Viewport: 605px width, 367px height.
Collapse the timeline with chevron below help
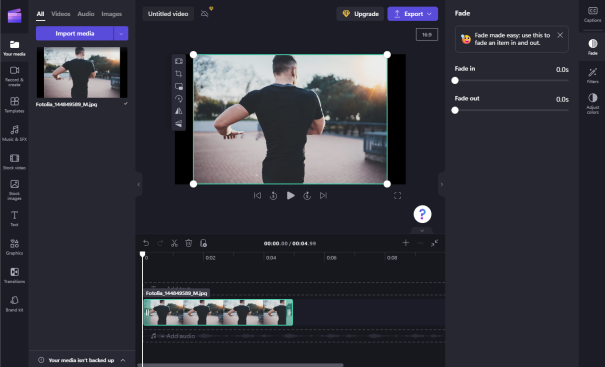(422, 231)
